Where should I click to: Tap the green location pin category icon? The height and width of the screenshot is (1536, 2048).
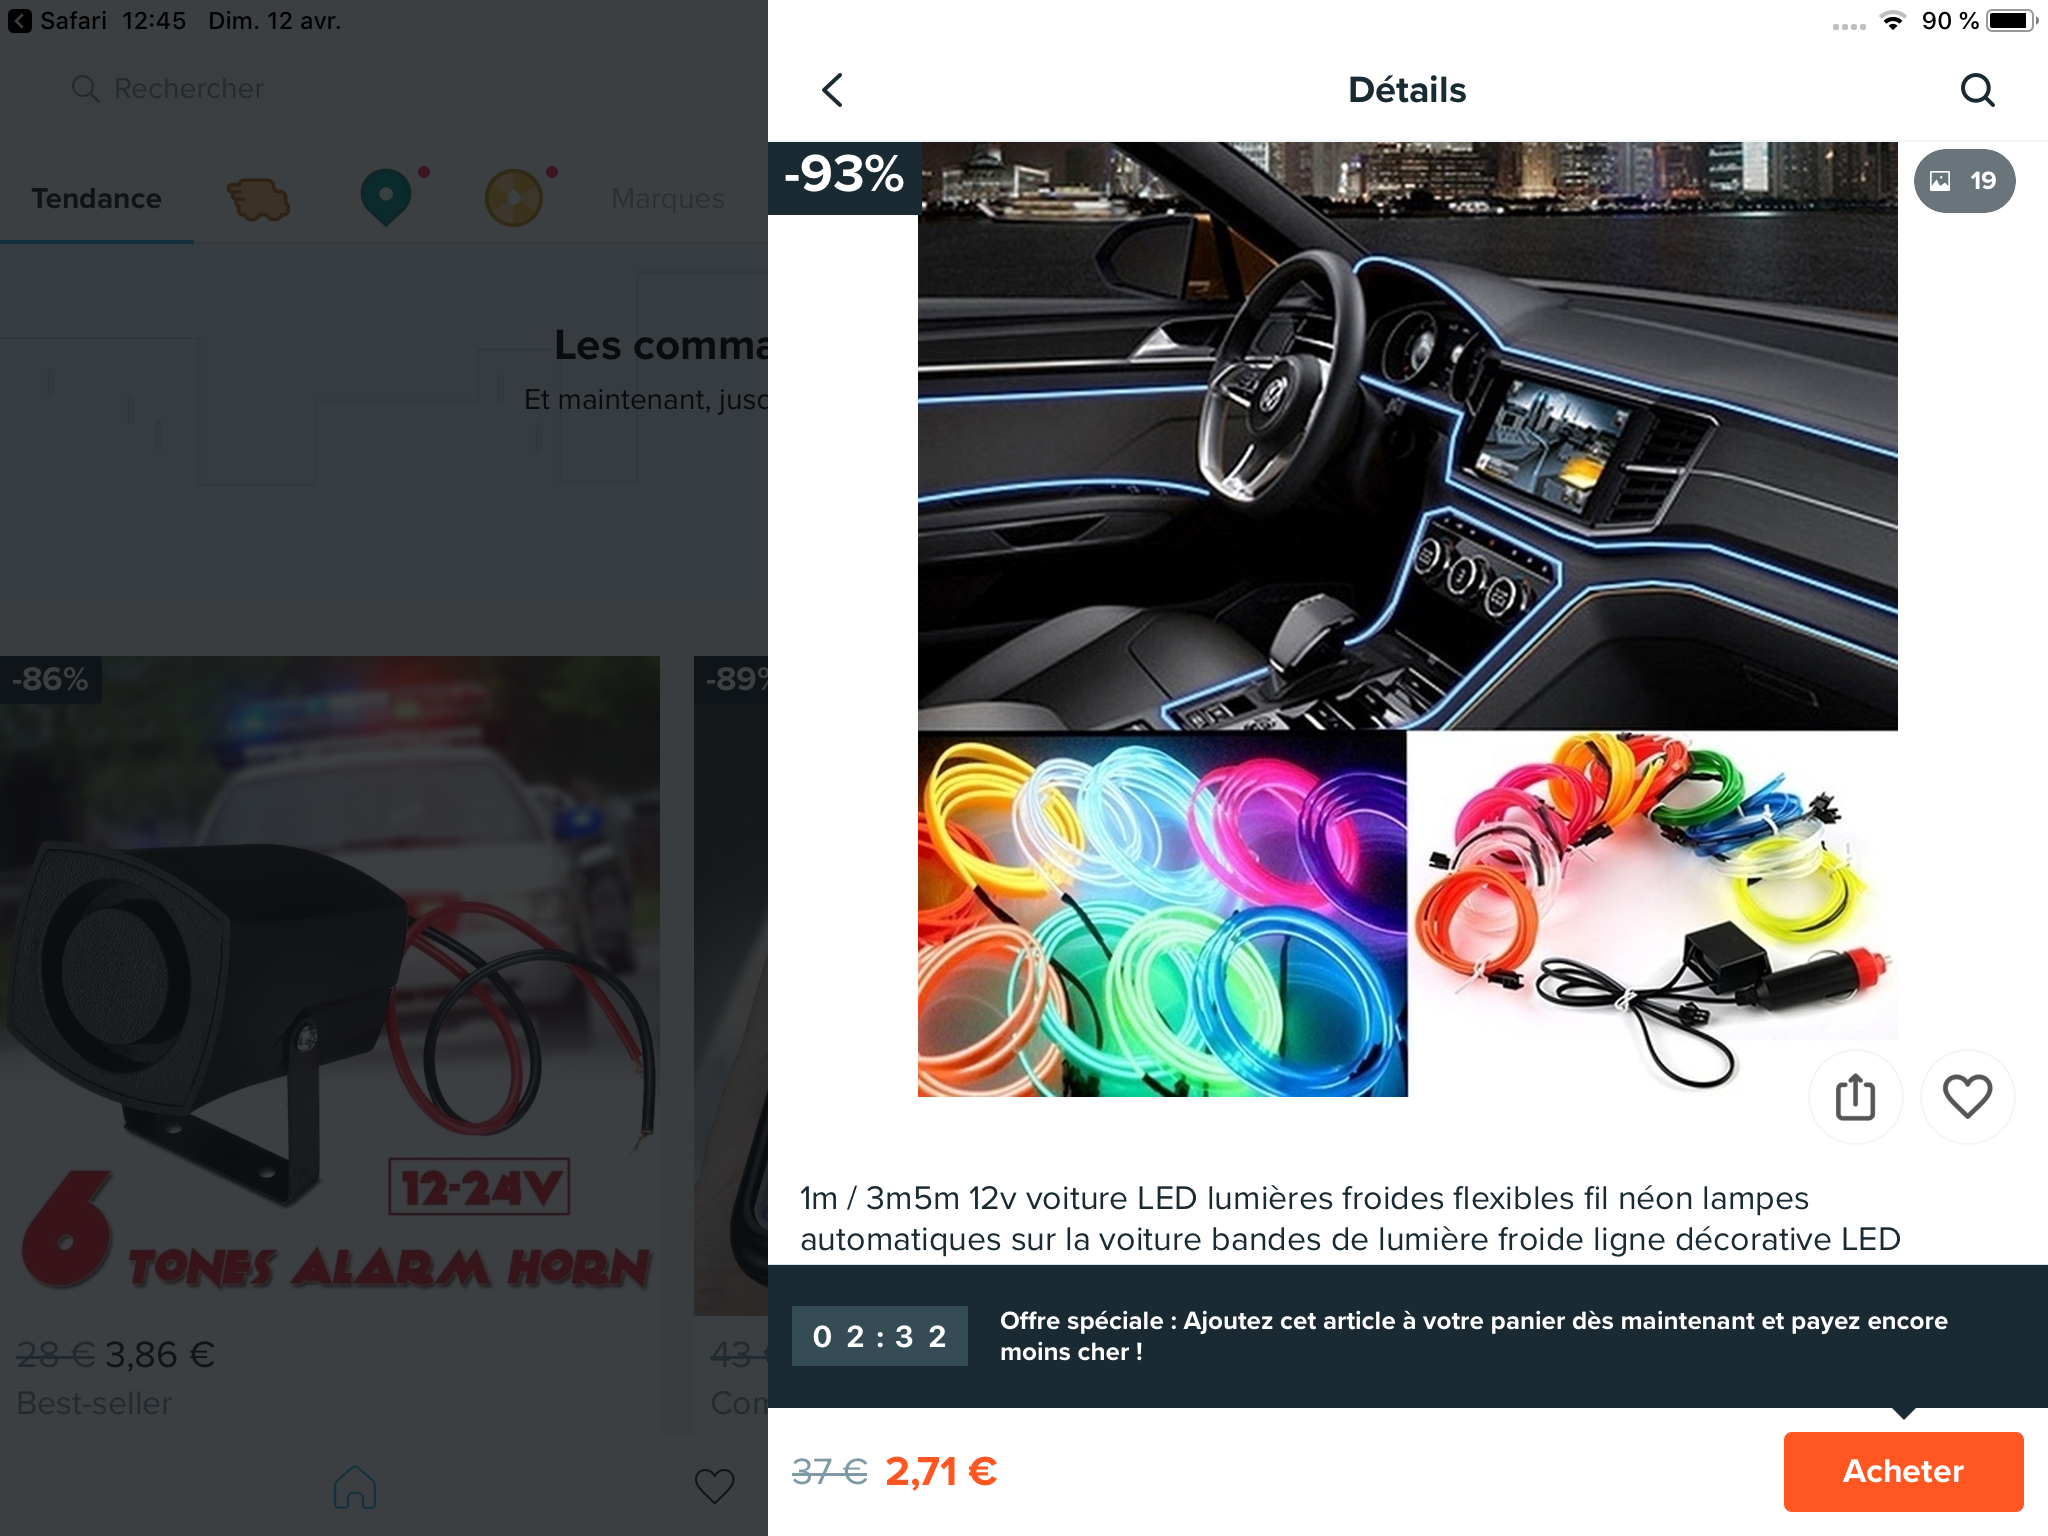click(x=387, y=197)
